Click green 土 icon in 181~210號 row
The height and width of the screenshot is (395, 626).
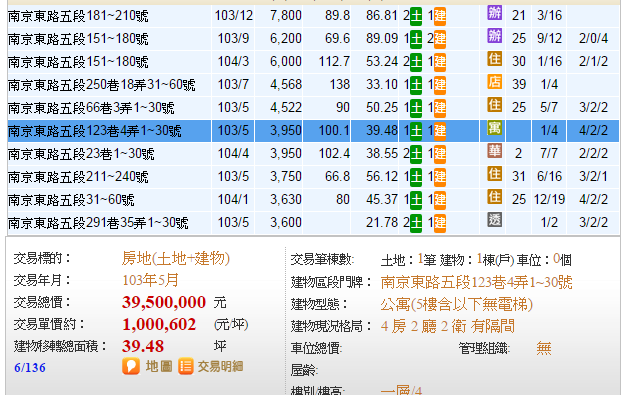coord(416,16)
